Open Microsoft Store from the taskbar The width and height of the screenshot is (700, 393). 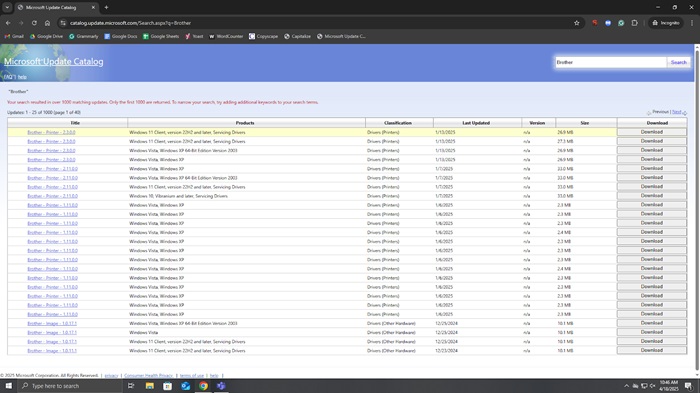(167, 386)
